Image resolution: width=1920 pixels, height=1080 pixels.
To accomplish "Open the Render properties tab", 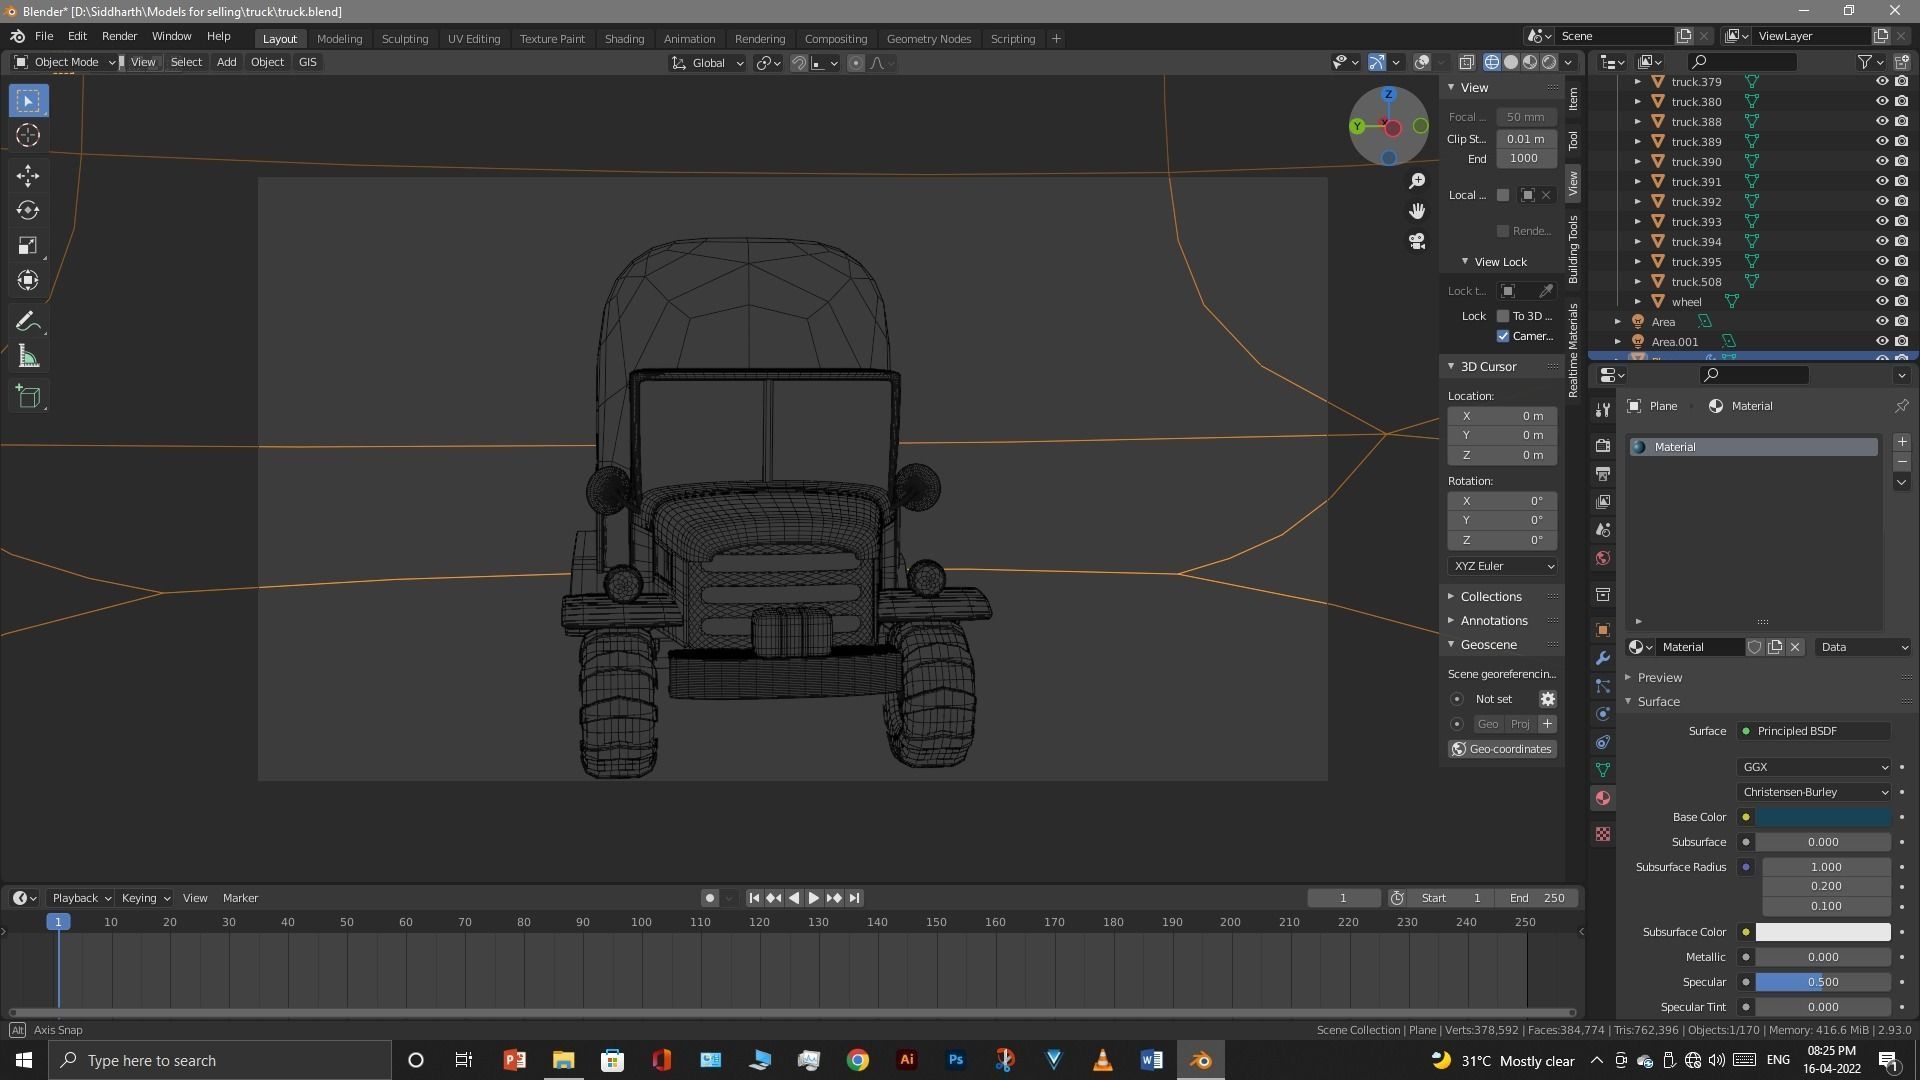I will point(1603,446).
